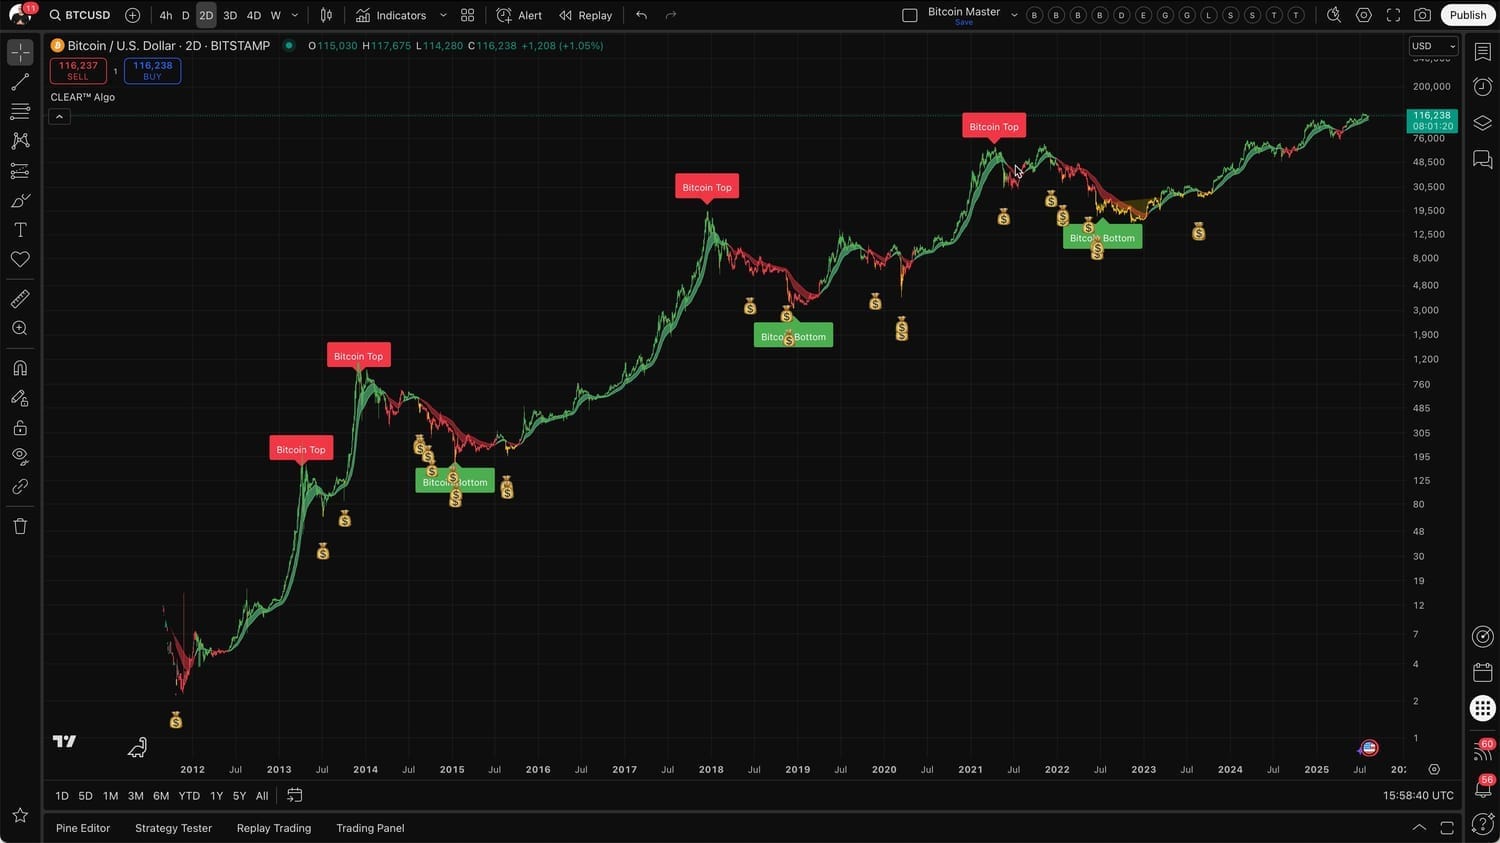Open forecasting and measurement tools
Viewport: 1500px width, 843px height.
pos(20,171)
